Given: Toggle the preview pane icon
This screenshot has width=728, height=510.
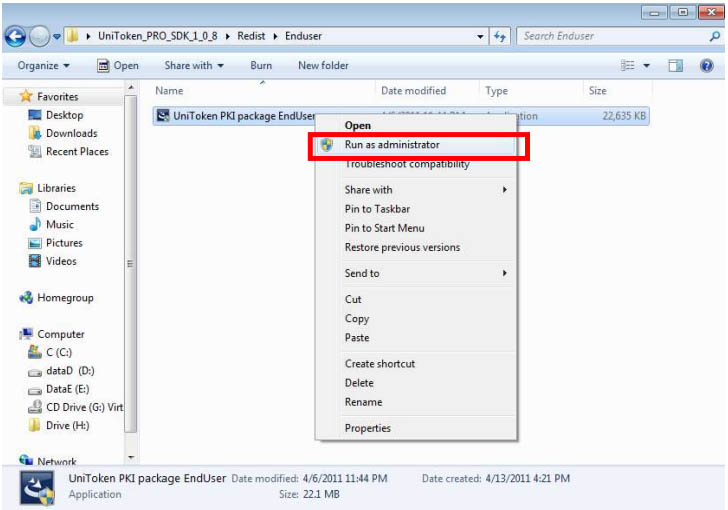Looking at the screenshot, I should tap(676, 65).
